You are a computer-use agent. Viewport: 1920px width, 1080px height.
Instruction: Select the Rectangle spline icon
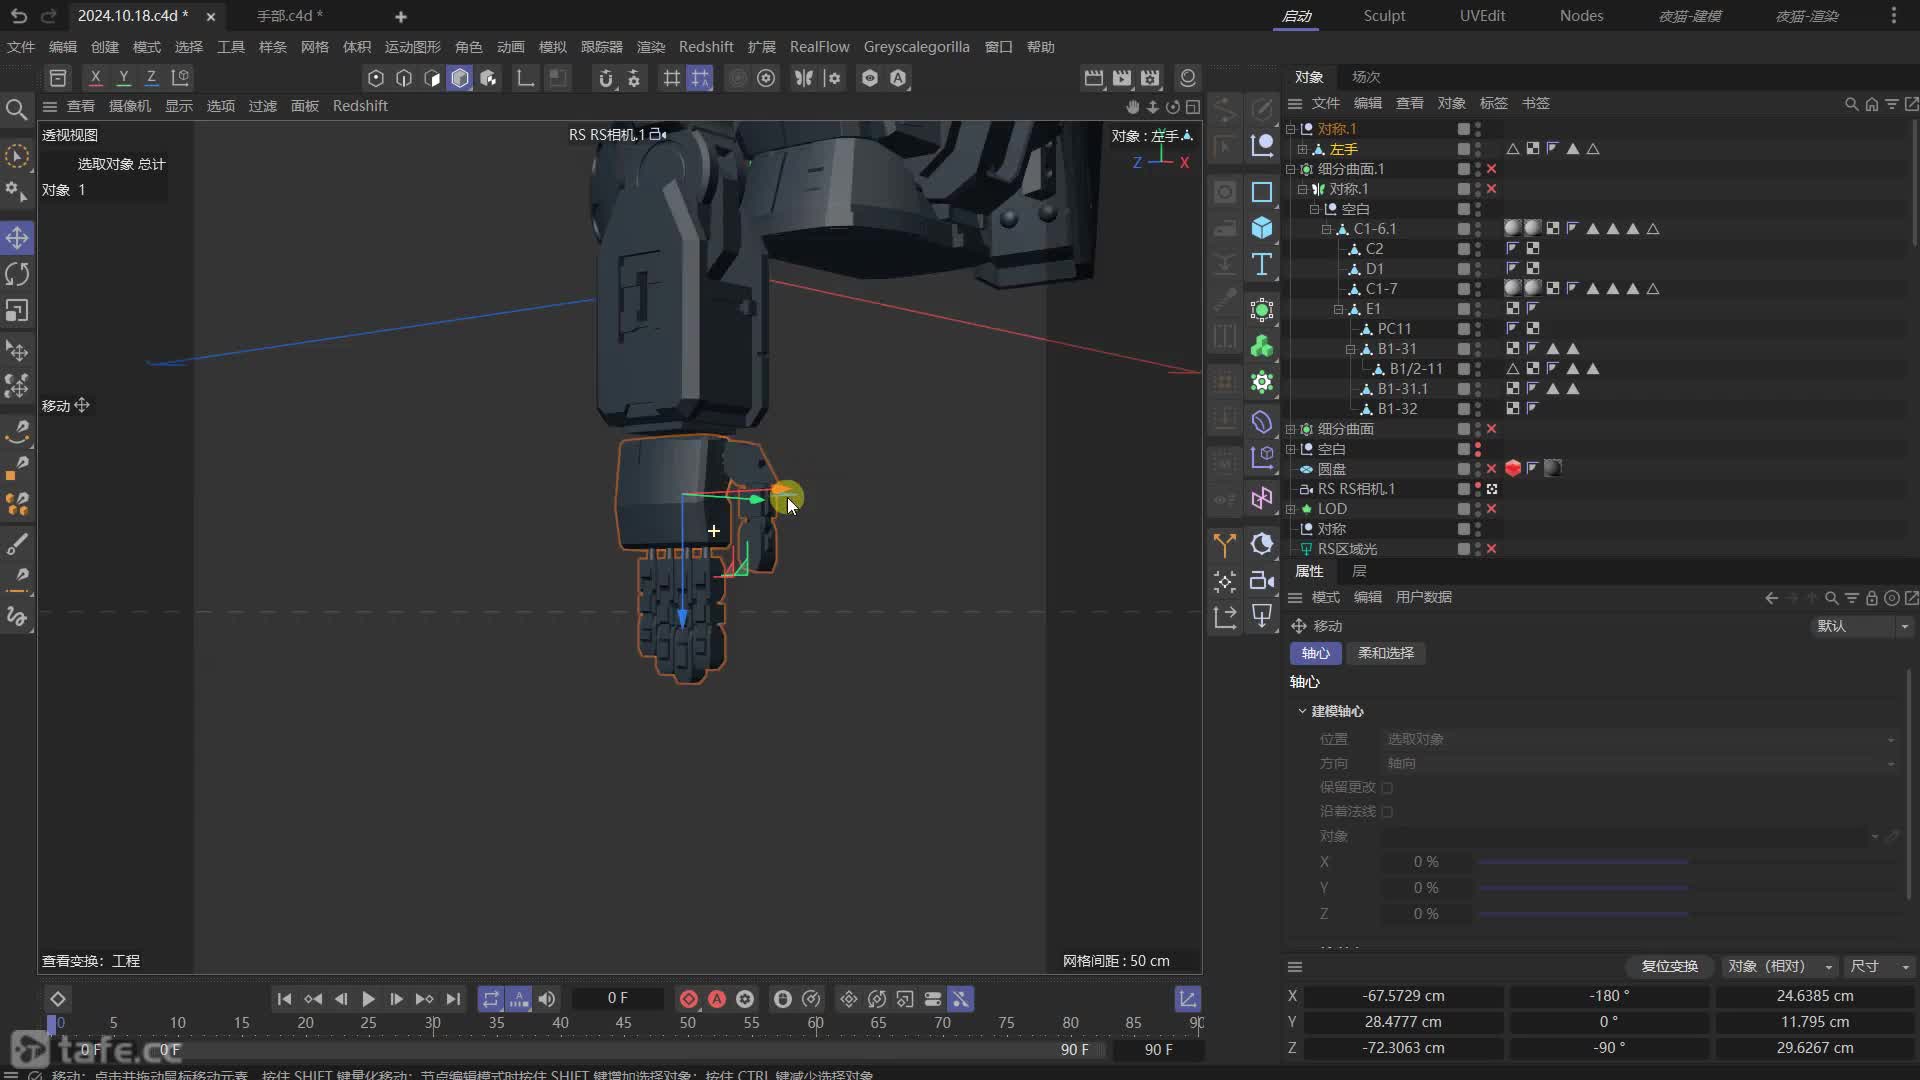tap(1262, 192)
